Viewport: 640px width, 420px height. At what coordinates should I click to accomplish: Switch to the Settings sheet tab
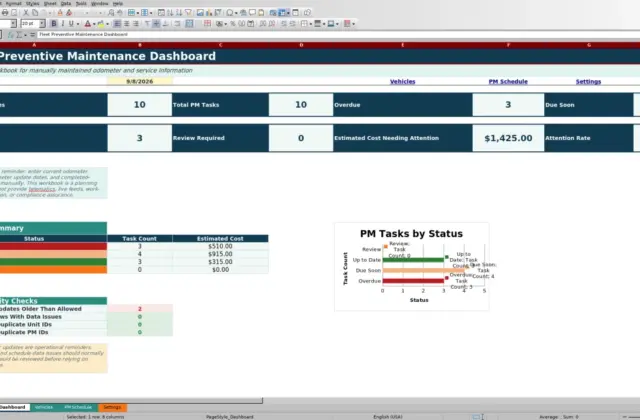click(x=112, y=407)
